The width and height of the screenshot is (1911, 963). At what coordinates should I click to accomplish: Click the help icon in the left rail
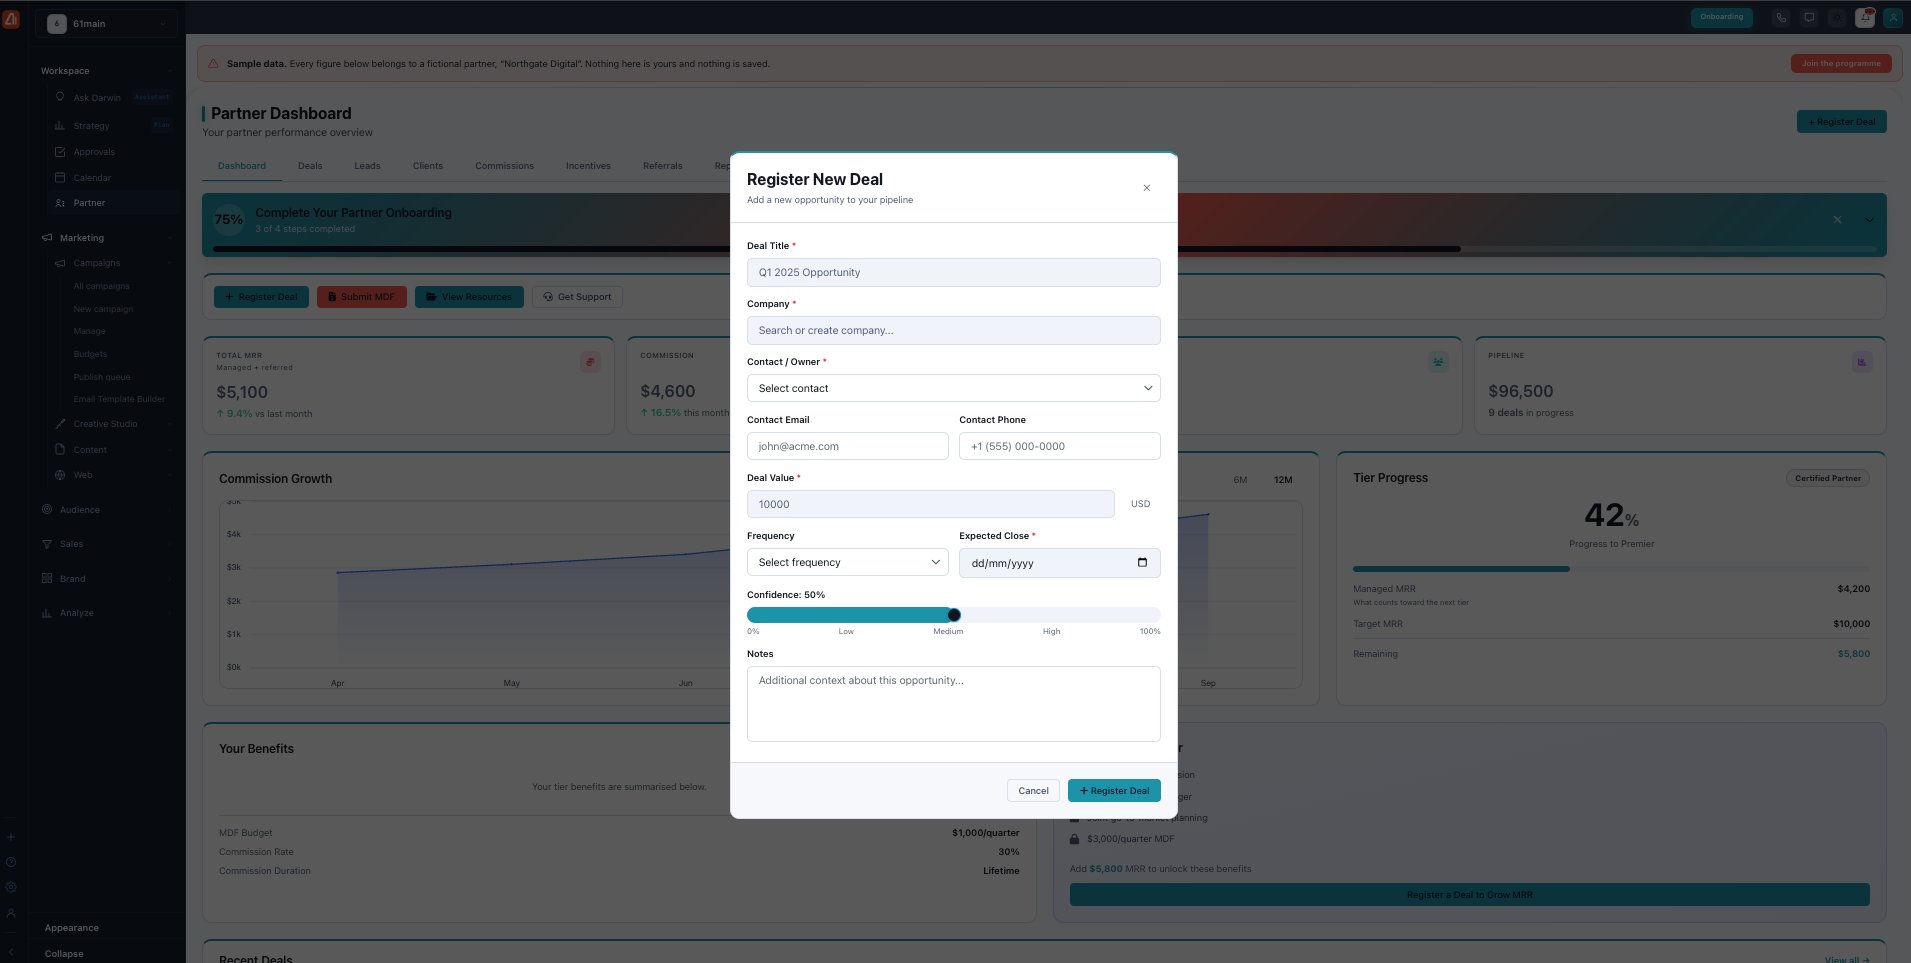tap(11, 862)
